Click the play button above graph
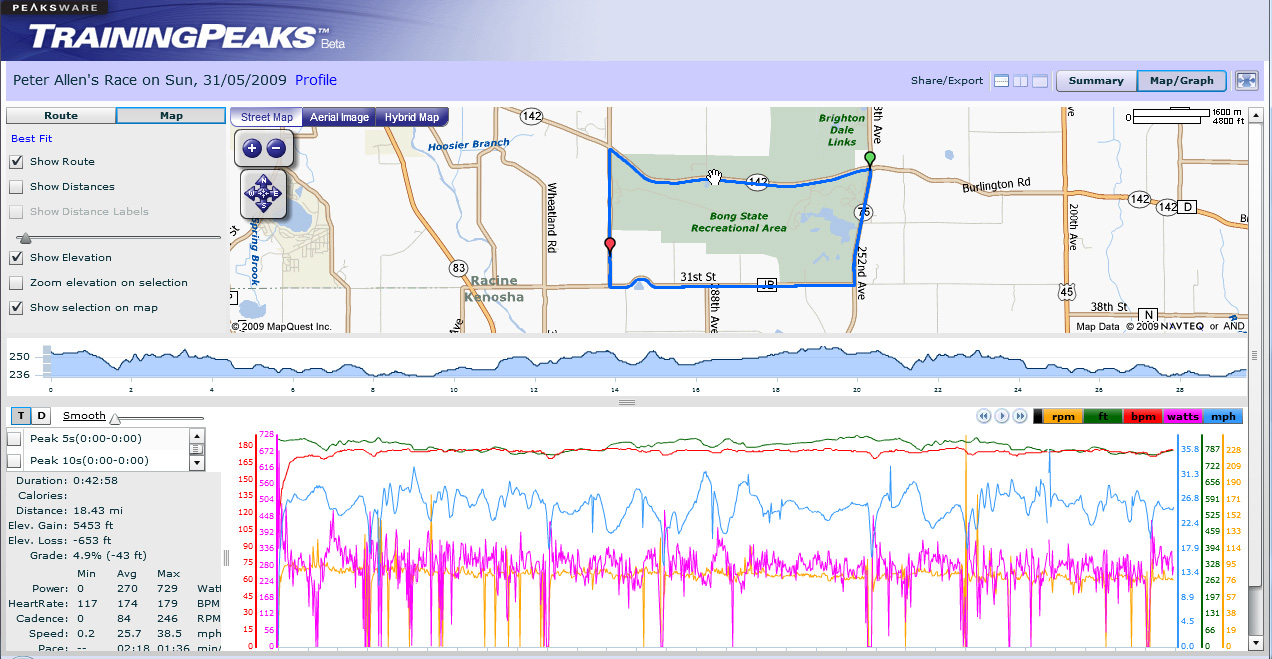Screen dimensions: 1272x659 pyautogui.click(x=1001, y=416)
